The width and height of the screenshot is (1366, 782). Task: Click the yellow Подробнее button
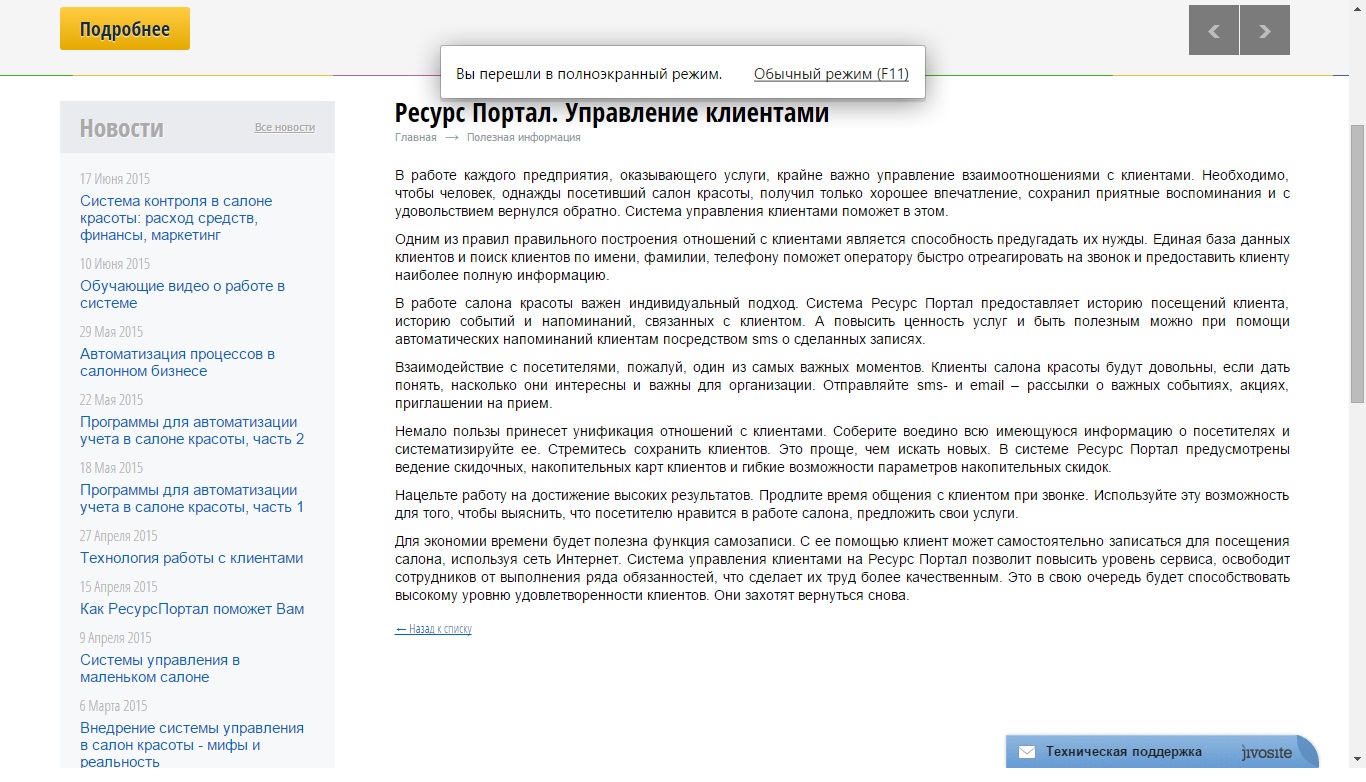[125, 29]
